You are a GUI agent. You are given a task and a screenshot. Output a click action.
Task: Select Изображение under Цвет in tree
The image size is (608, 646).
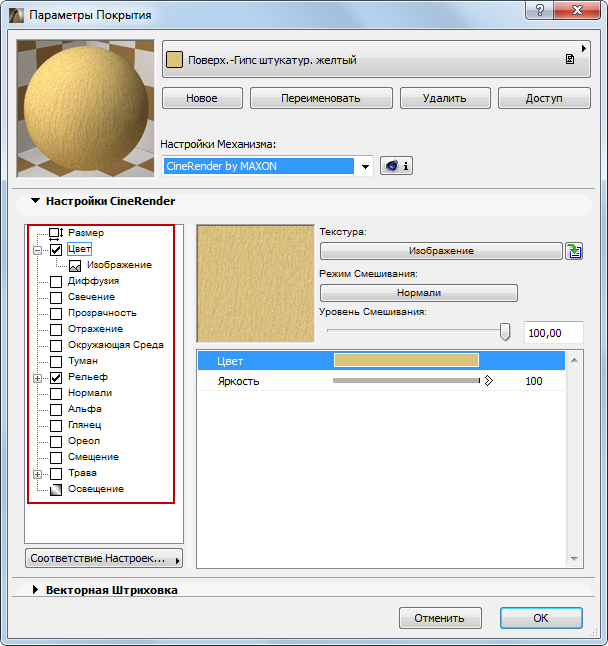point(119,265)
